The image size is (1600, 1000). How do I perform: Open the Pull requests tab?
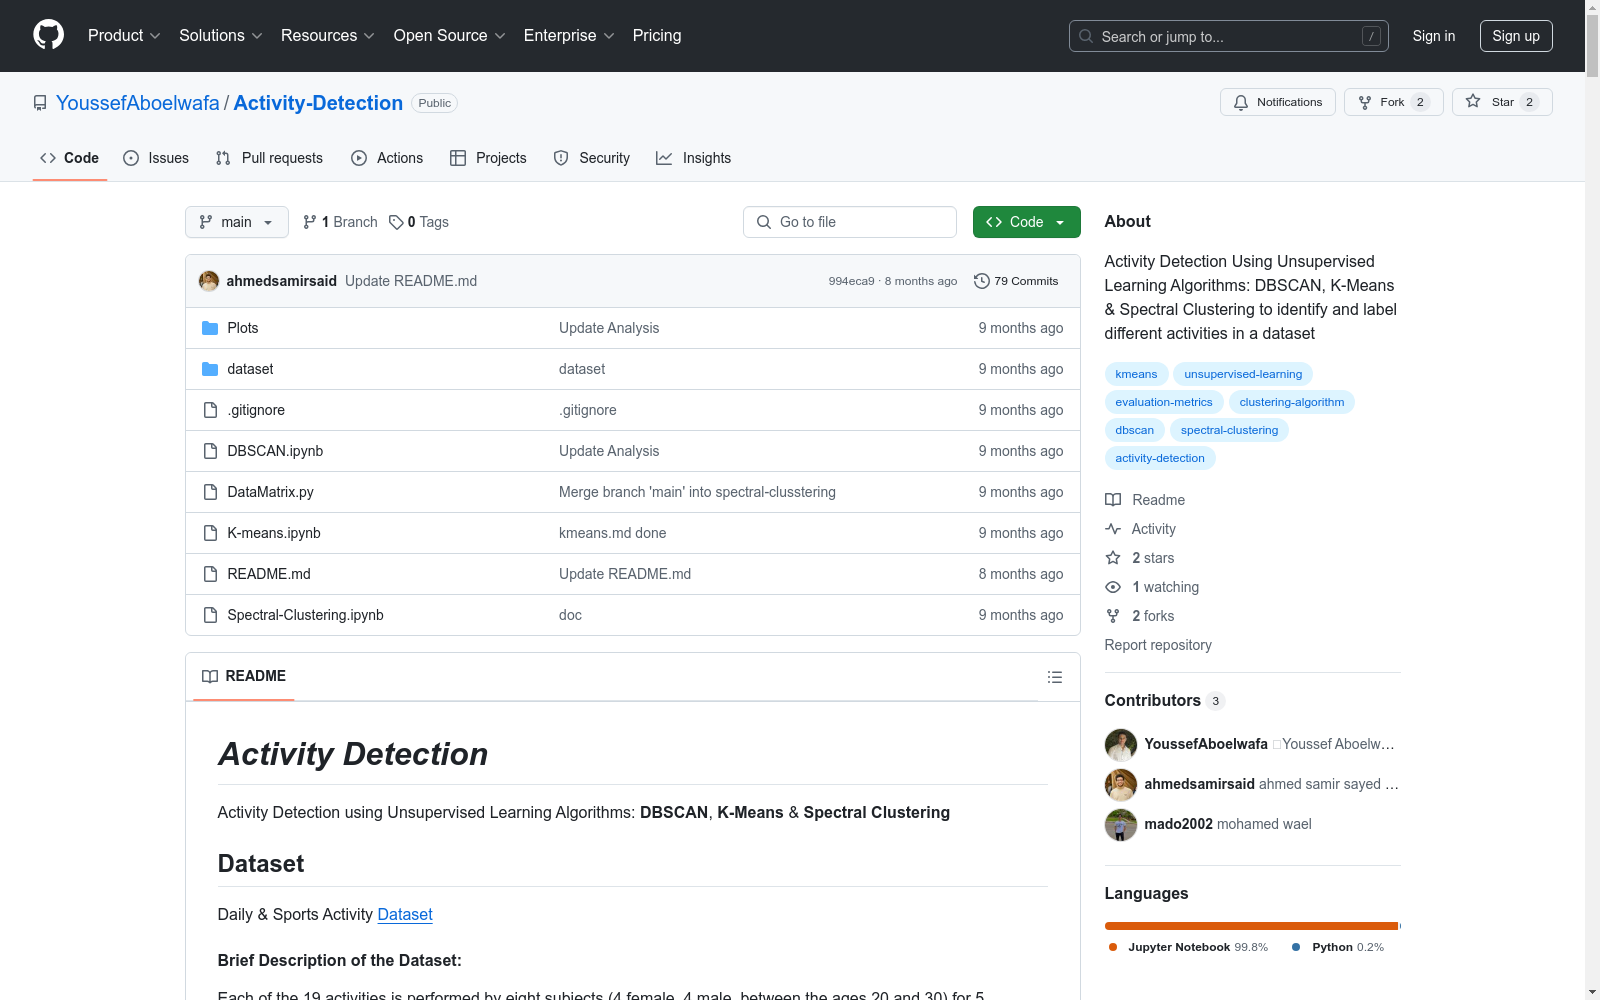[x=269, y=158]
